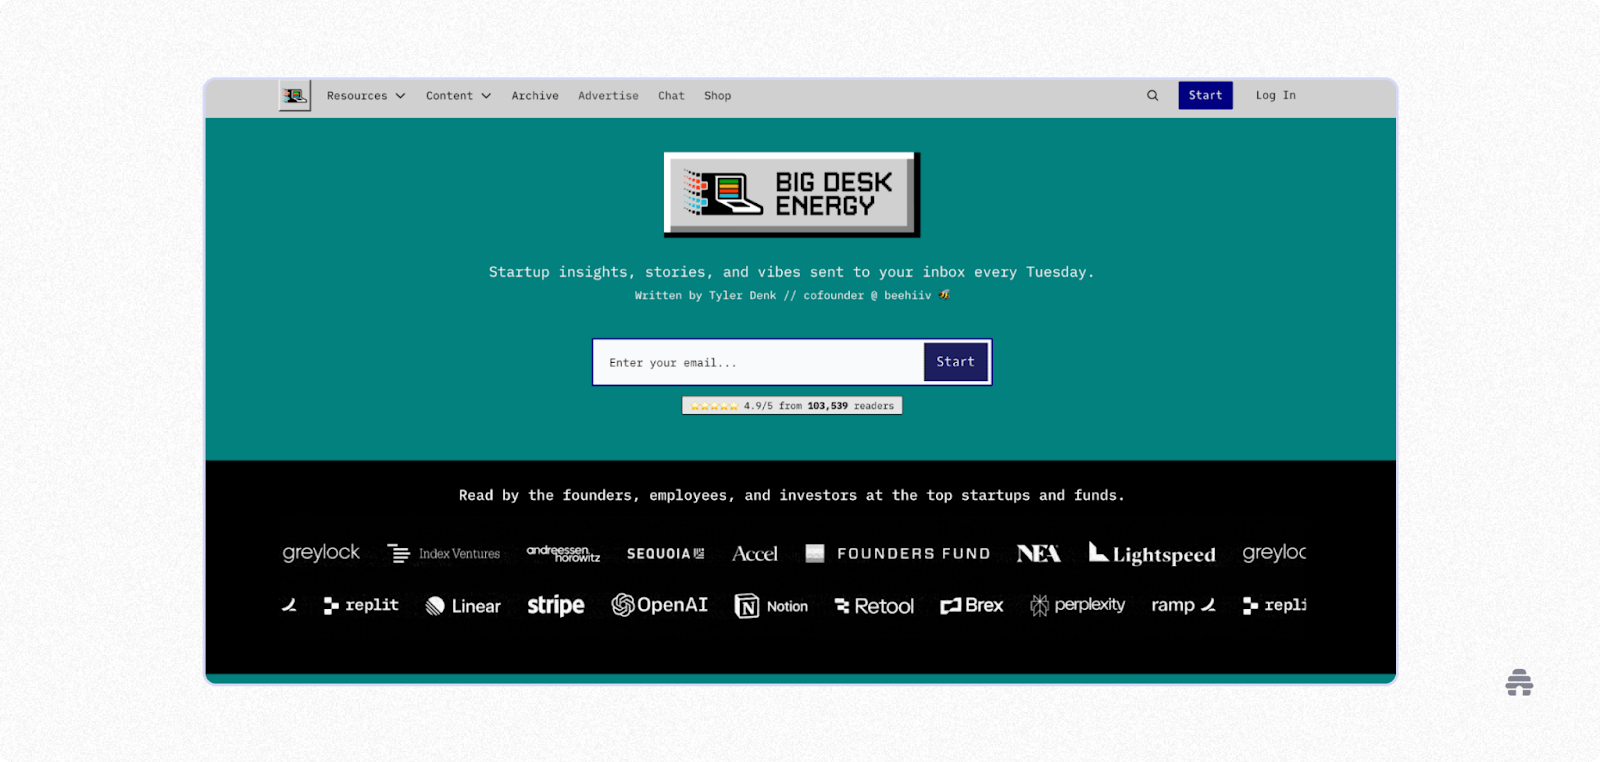Click the Log In link
The width and height of the screenshot is (1600, 762).
(1275, 95)
